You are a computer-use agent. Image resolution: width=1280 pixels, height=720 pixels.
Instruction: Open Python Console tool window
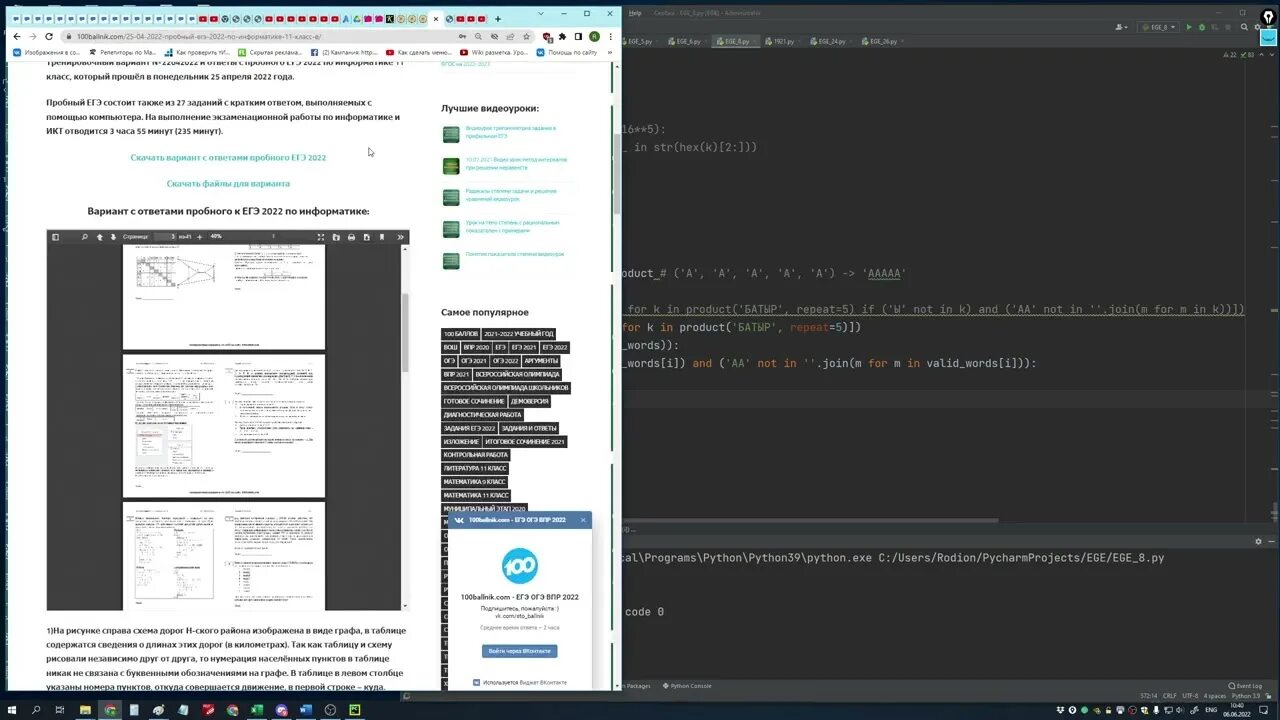(687, 686)
